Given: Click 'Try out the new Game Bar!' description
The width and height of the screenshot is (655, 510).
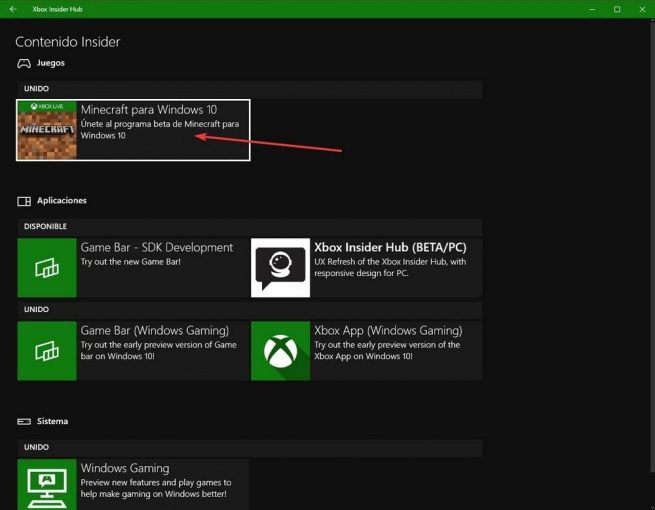Looking at the screenshot, I should pyautogui.click(x=130, y=262).
